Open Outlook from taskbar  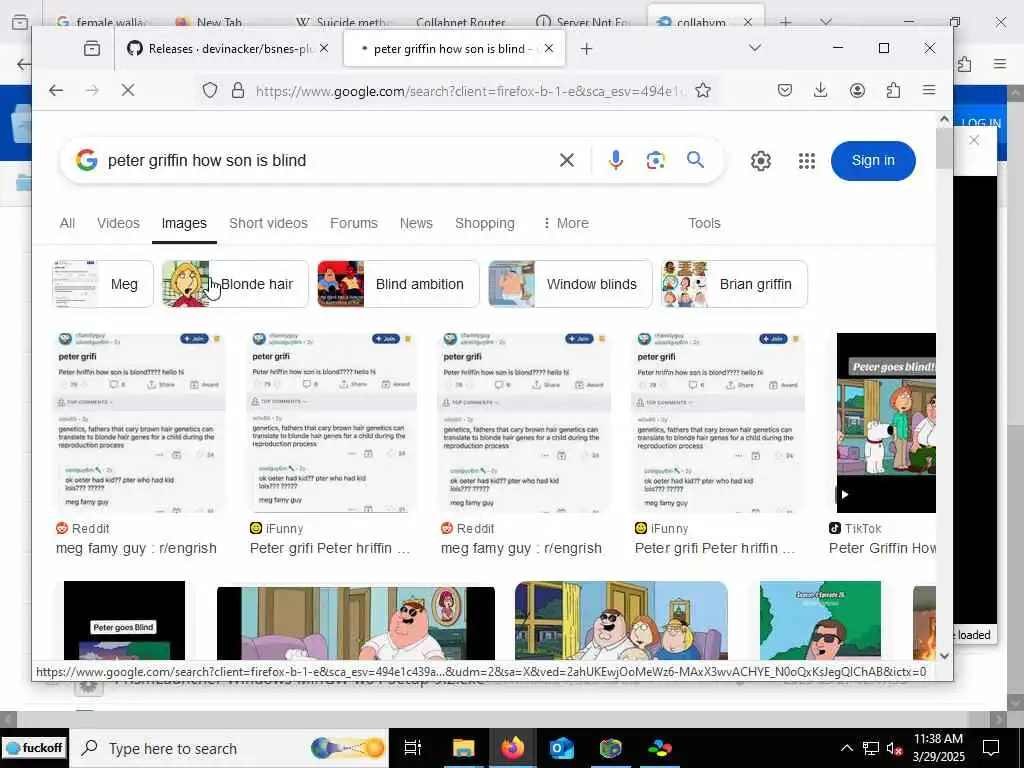[x=562, y=748]
